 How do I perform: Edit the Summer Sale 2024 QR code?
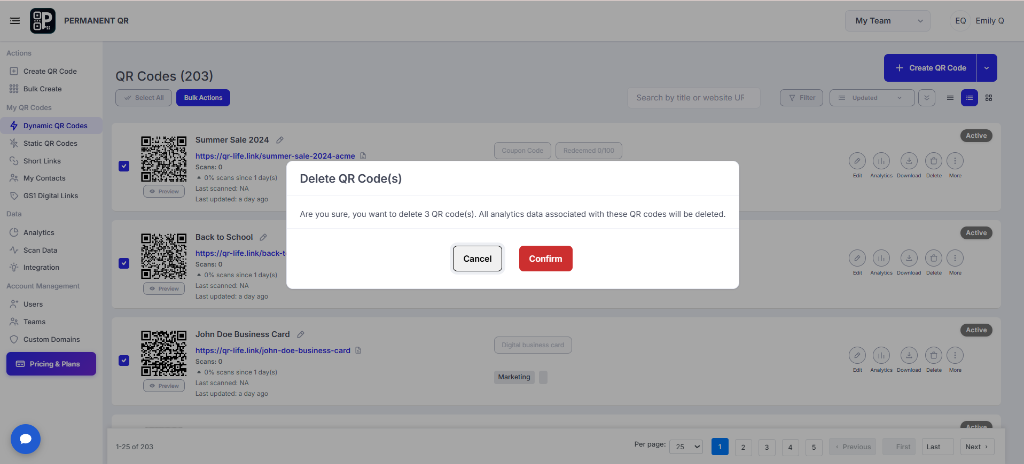tap(857, 160)
